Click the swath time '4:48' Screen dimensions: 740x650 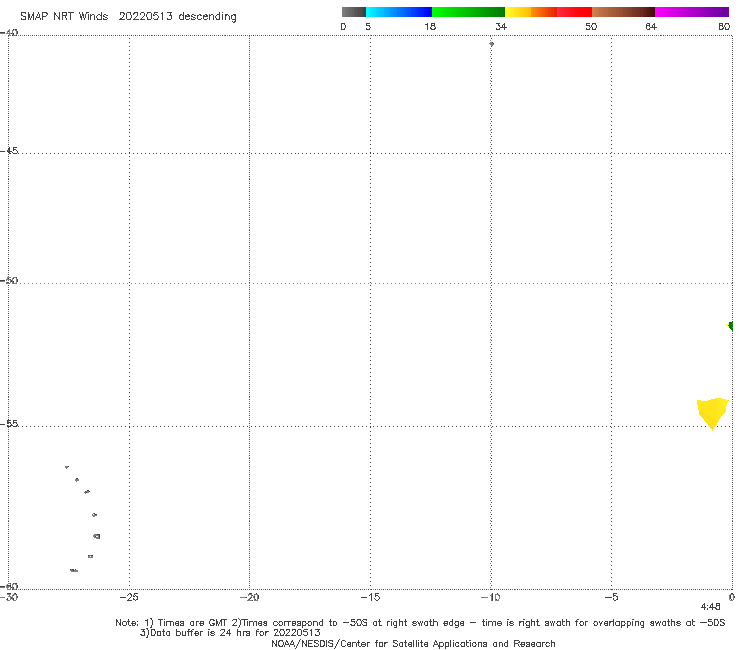tap(710, 607)
